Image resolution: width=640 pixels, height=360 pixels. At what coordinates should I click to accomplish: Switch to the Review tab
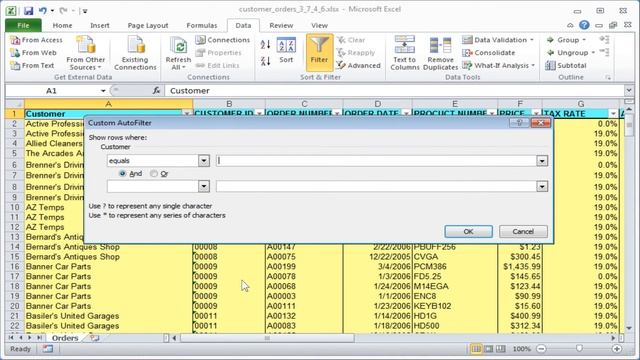click(x=281, y=25)
